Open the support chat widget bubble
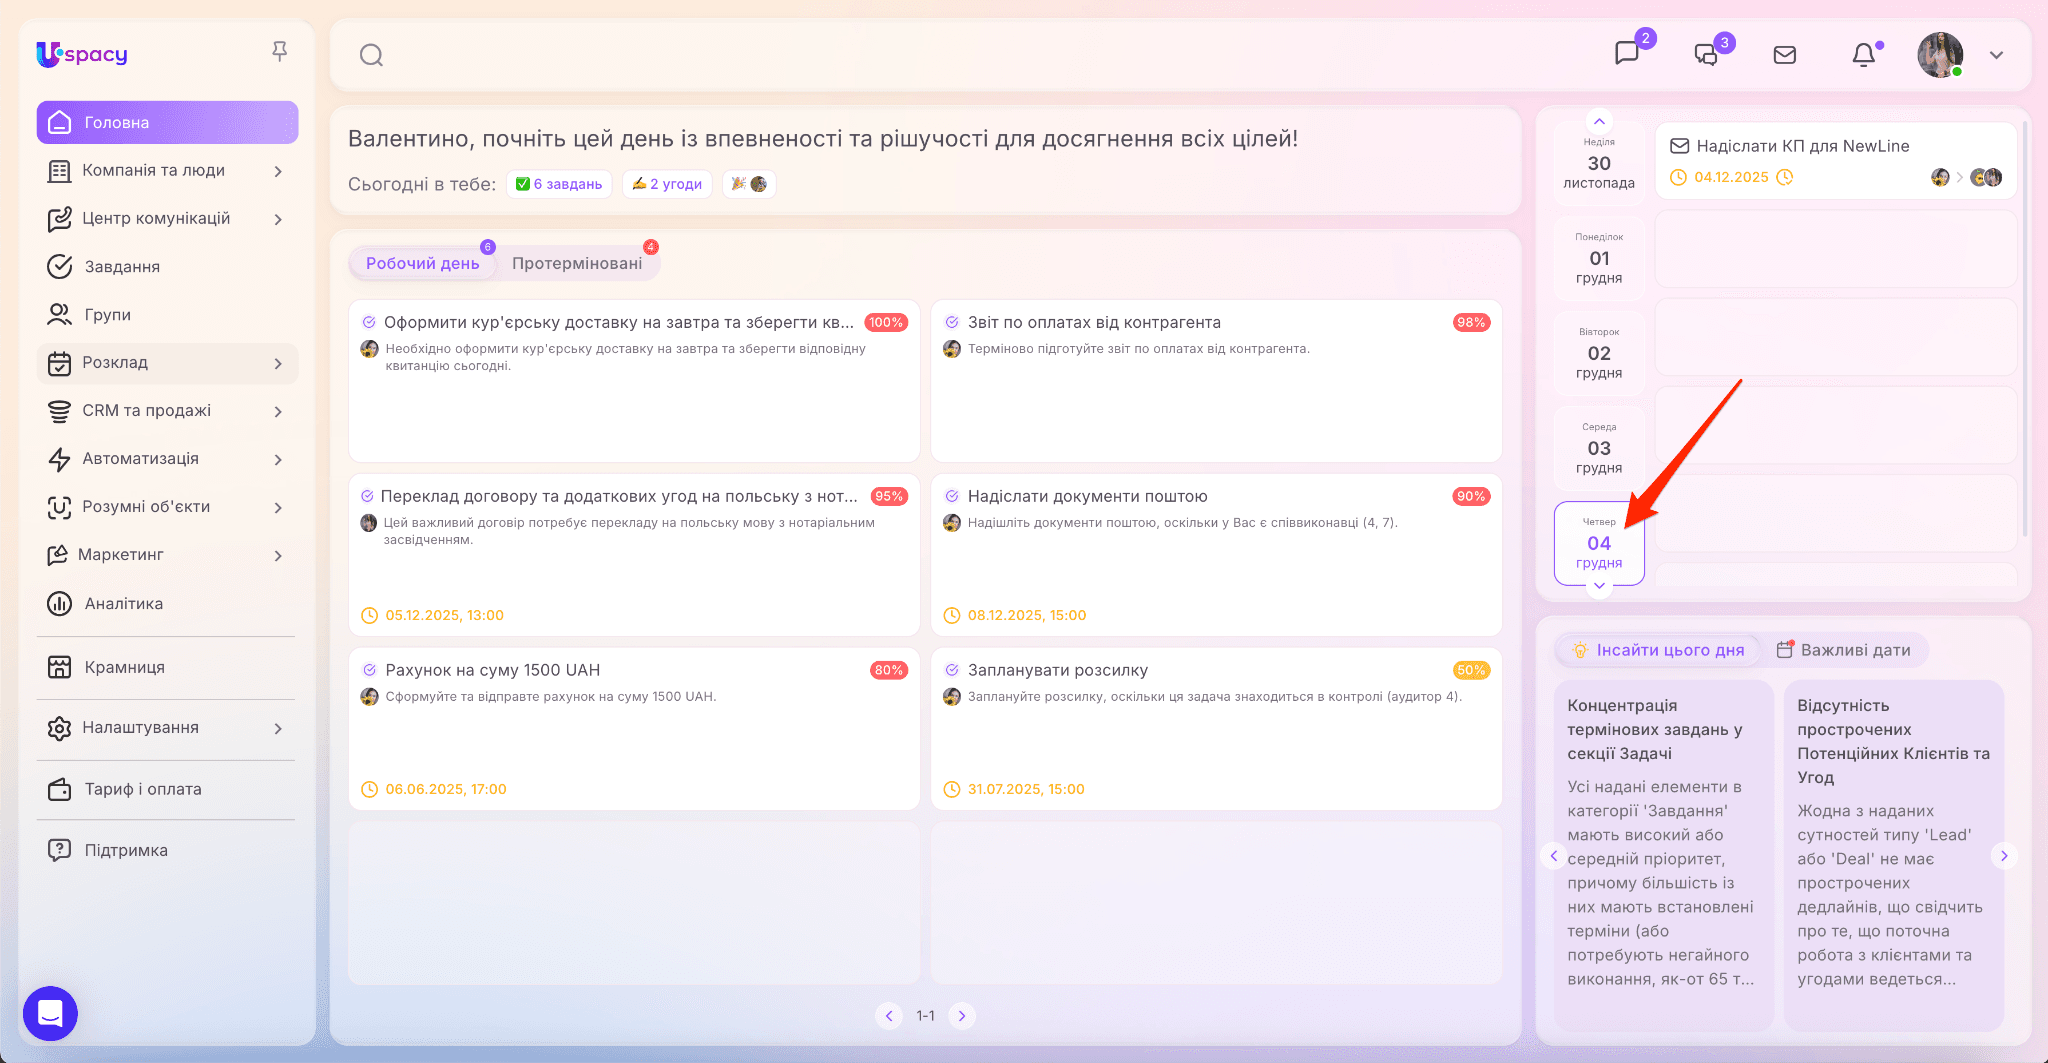The height and width of the screenshot is (1063, 2048). pos(50,1013)
